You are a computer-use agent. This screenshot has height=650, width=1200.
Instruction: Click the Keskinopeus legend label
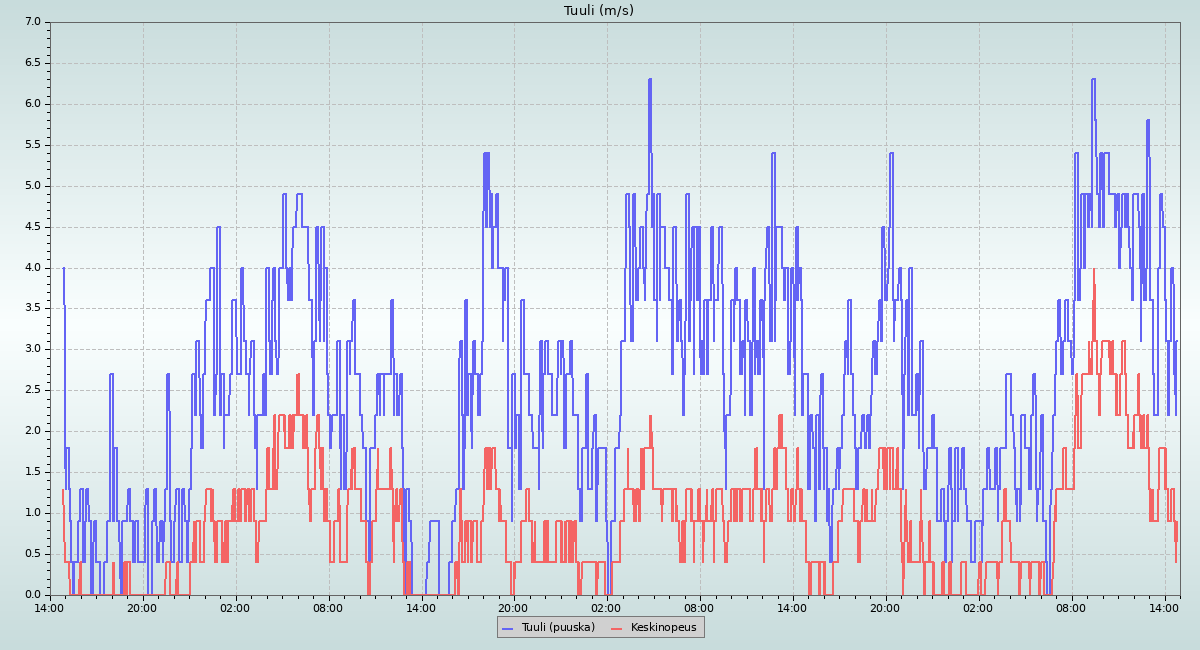click(663, 627)
